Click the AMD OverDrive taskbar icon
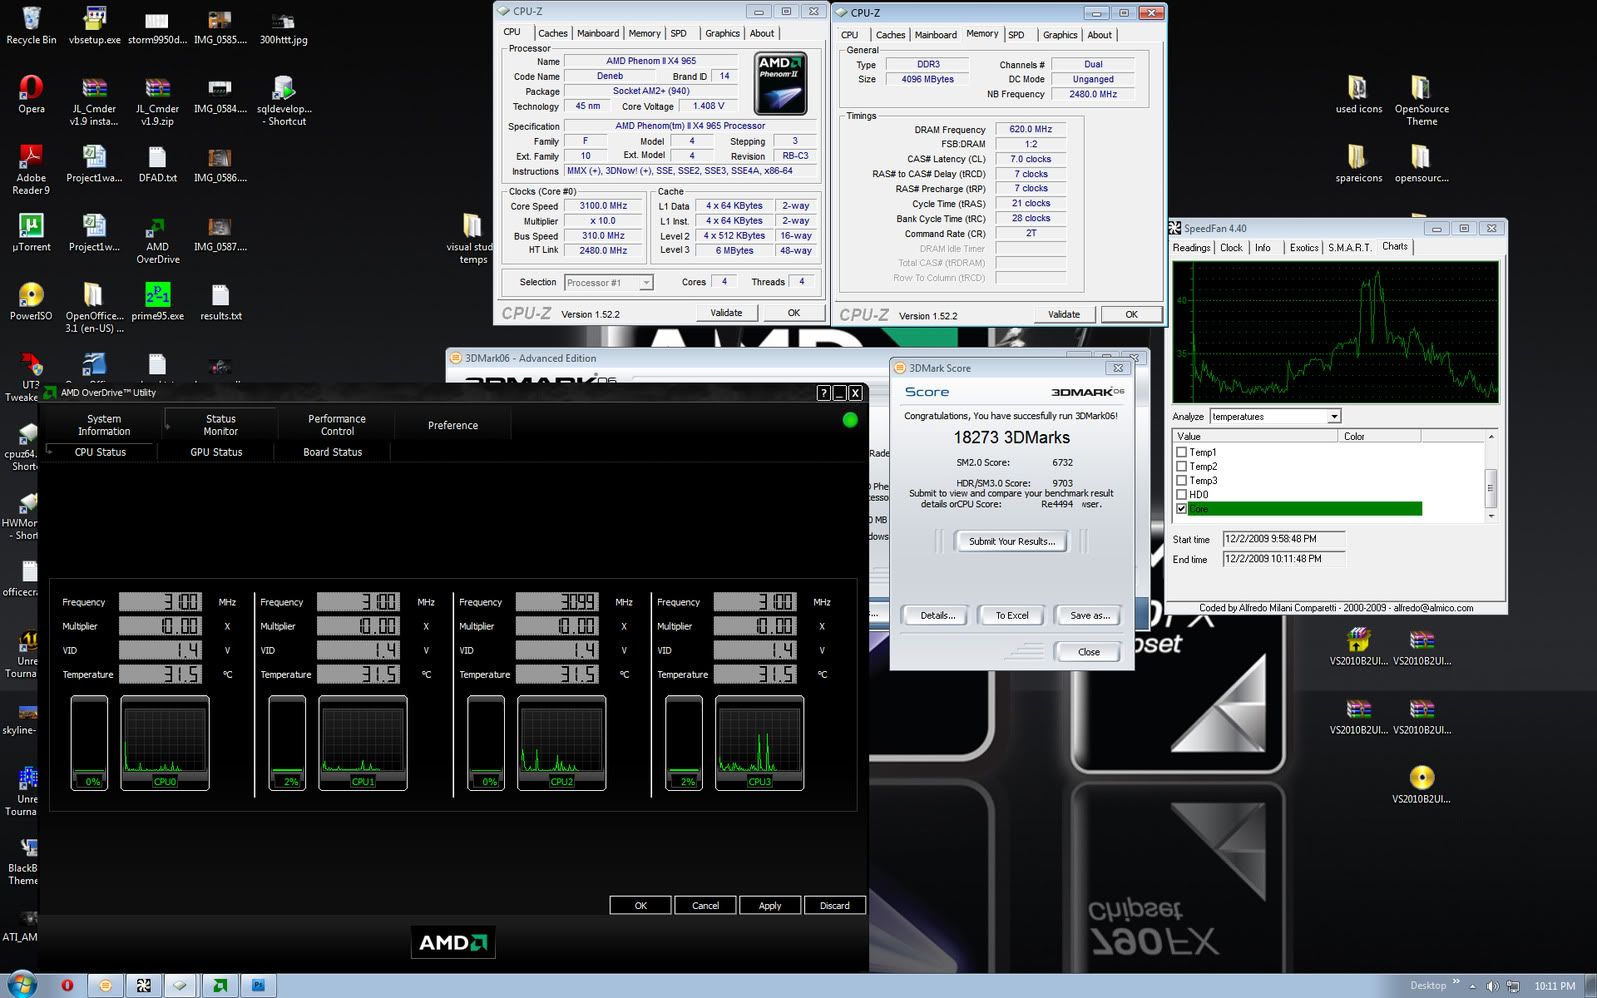This screenshot has height=998, width=1597. 219,985
